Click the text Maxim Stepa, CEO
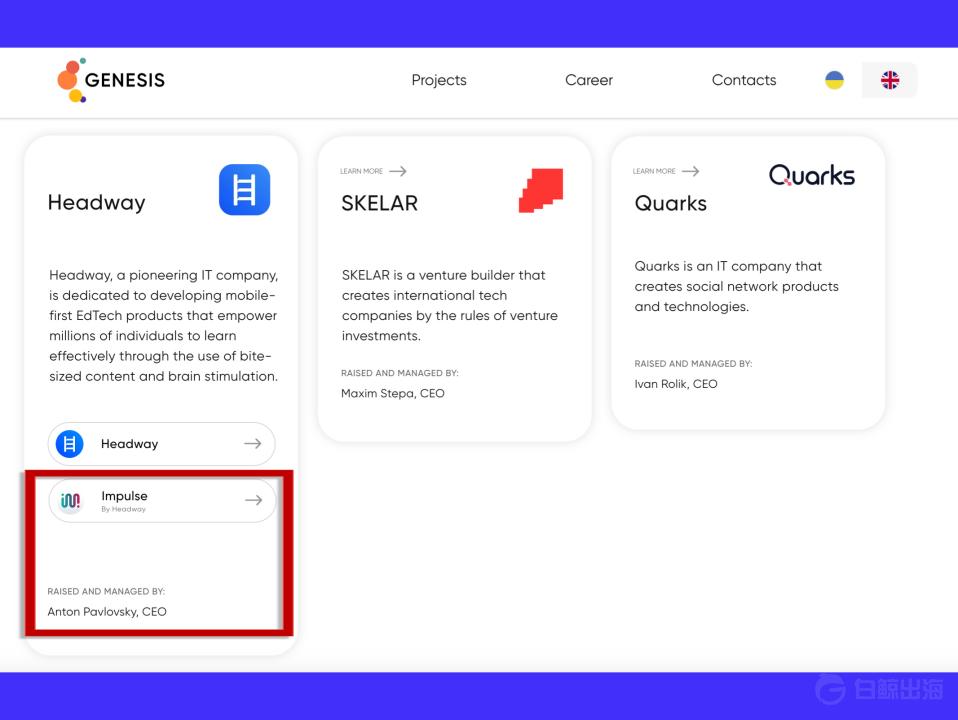This screenshot has width=958, height=720. tap(392, 393)
